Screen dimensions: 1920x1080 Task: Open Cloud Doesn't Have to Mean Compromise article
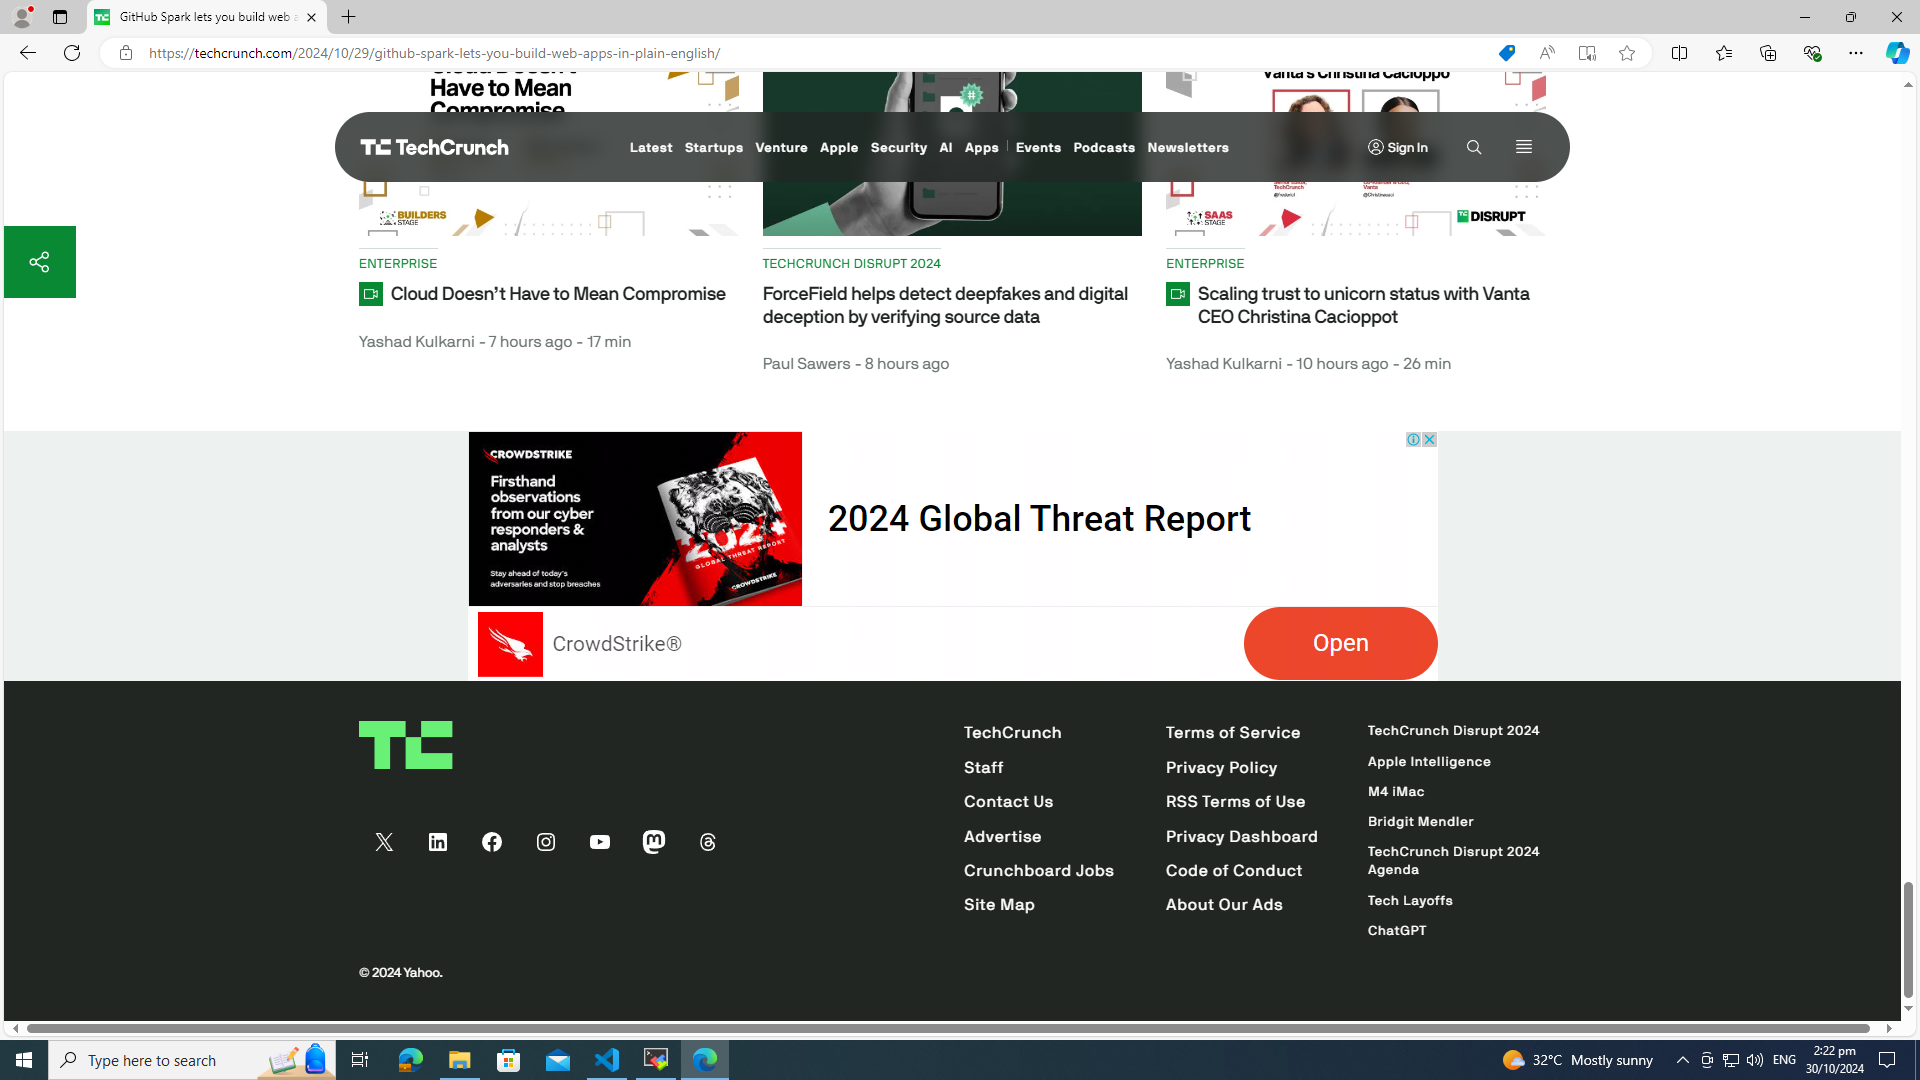click(x=558, y=294)
